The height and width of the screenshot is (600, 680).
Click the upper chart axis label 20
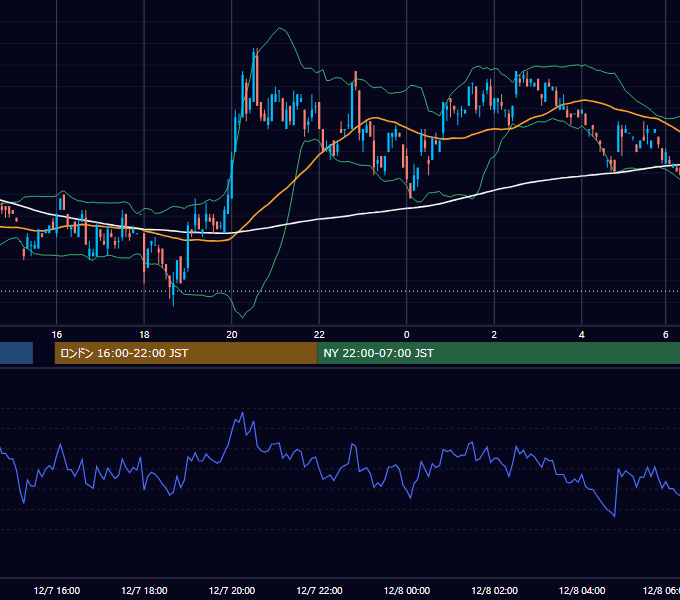coord(232,335)
